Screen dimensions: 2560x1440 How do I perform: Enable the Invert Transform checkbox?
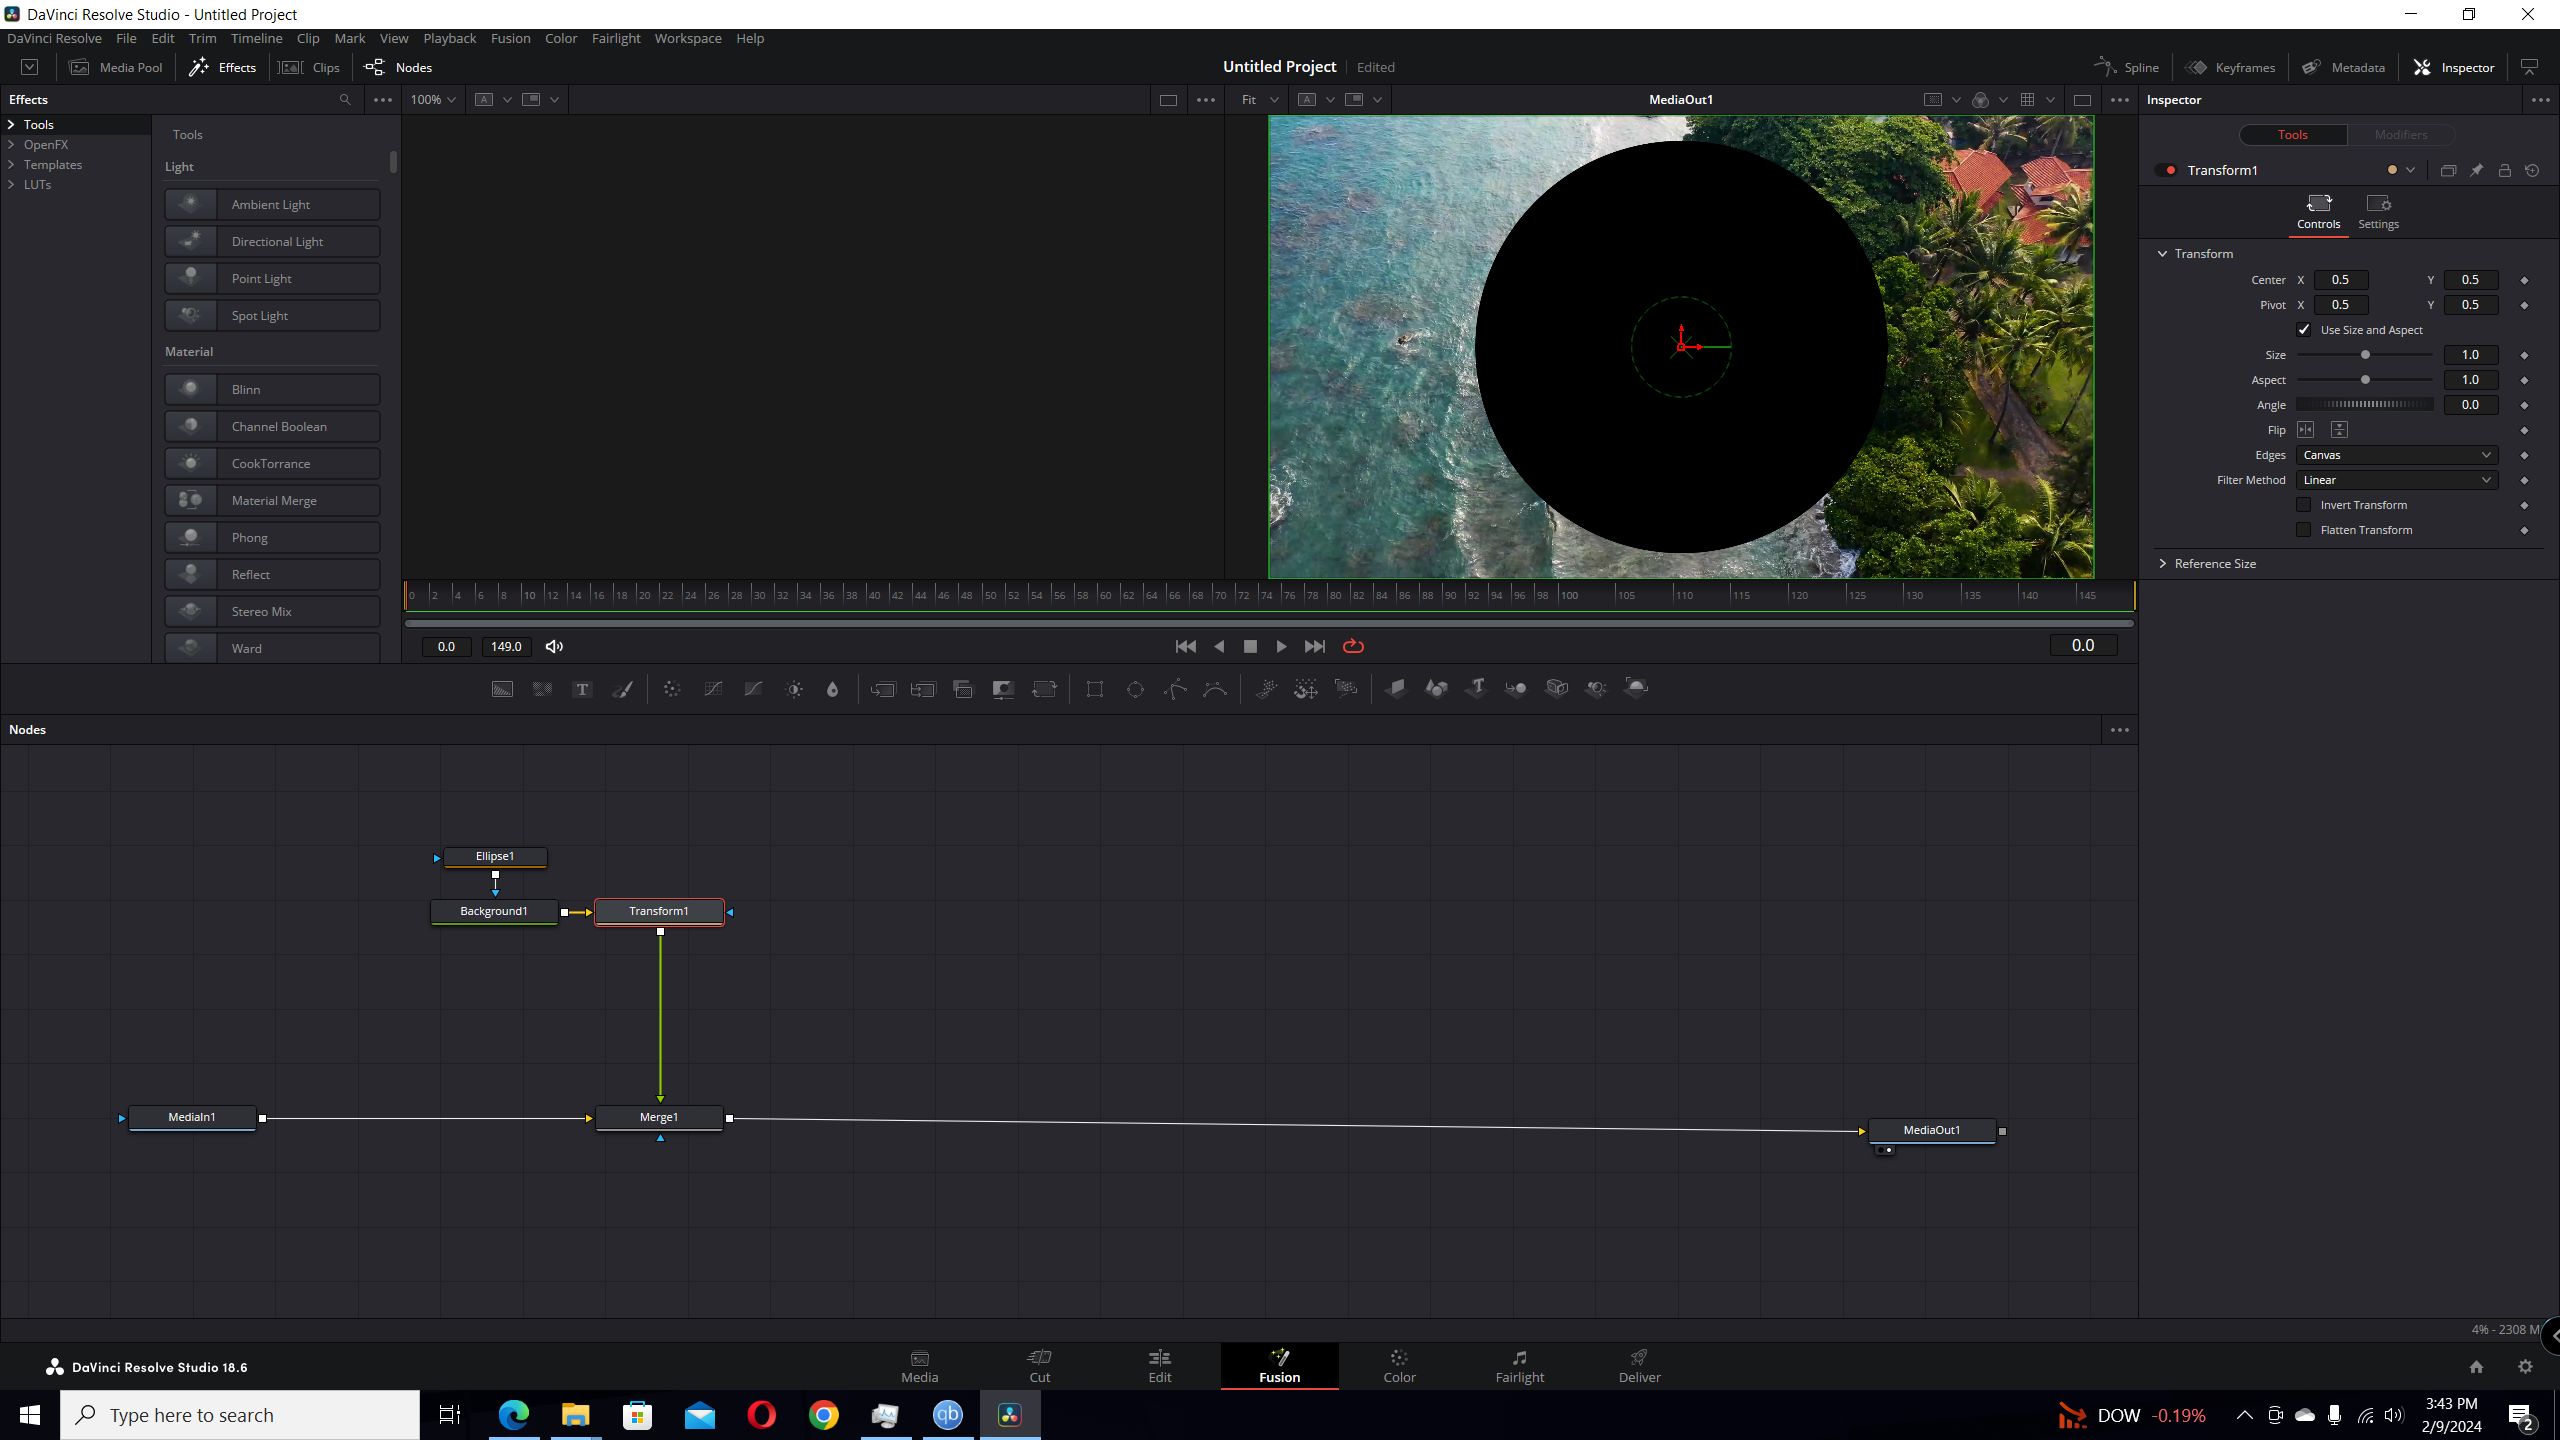[x=2304, y=505]
